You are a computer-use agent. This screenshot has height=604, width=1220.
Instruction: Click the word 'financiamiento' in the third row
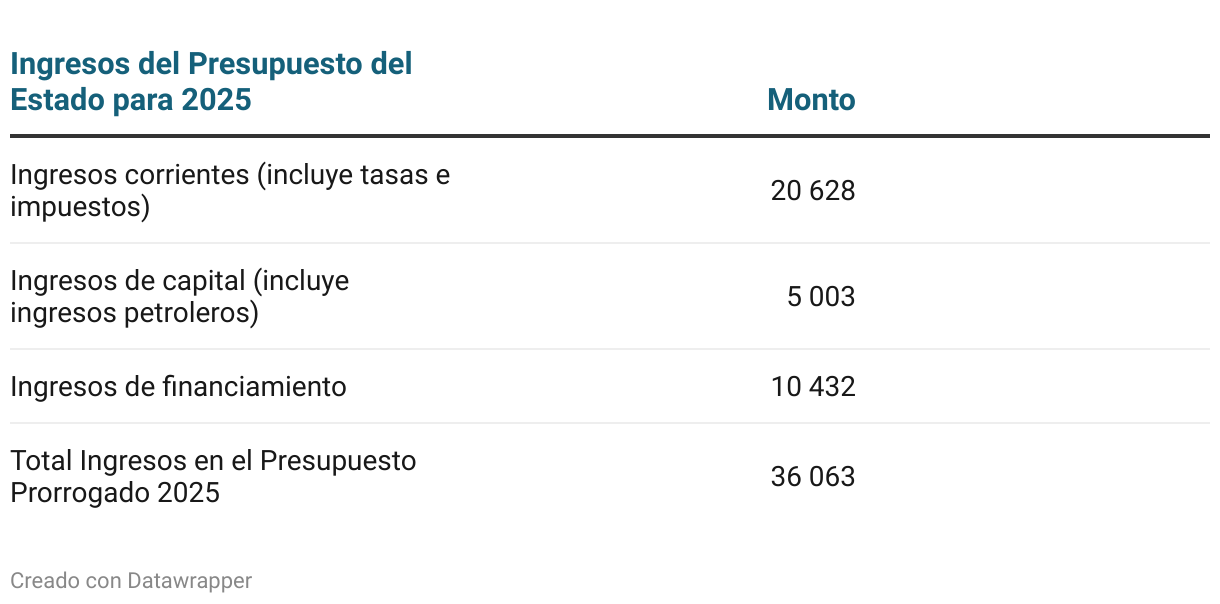pos(254,386)
